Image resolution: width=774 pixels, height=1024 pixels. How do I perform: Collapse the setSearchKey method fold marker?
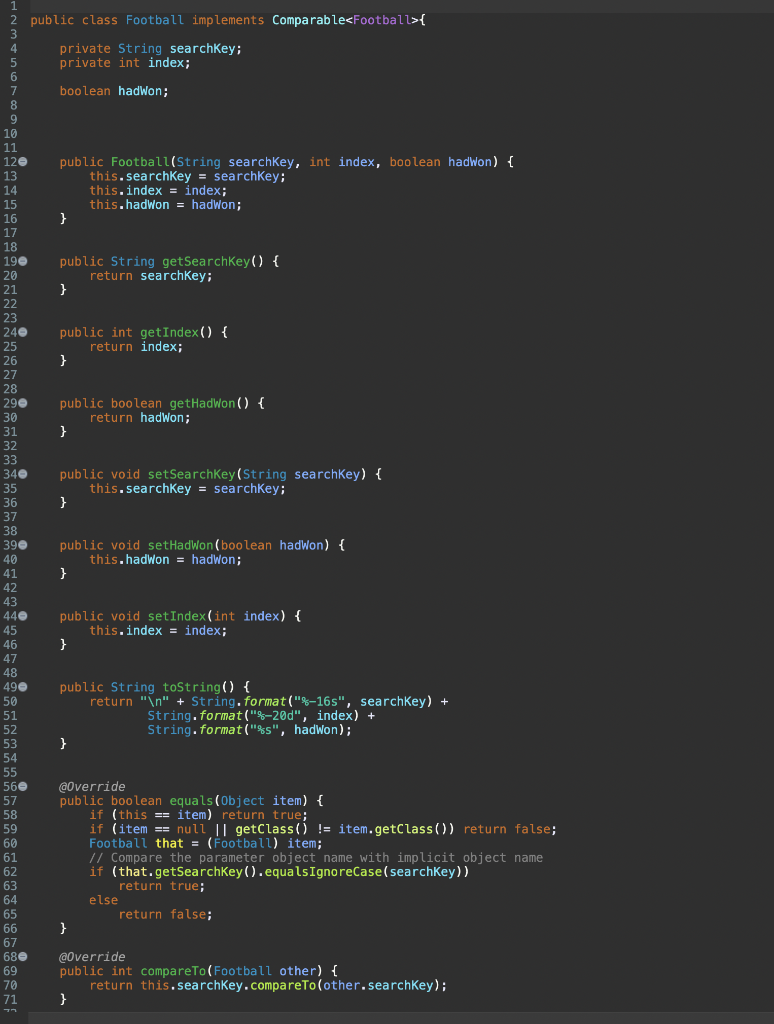point(23,474)
